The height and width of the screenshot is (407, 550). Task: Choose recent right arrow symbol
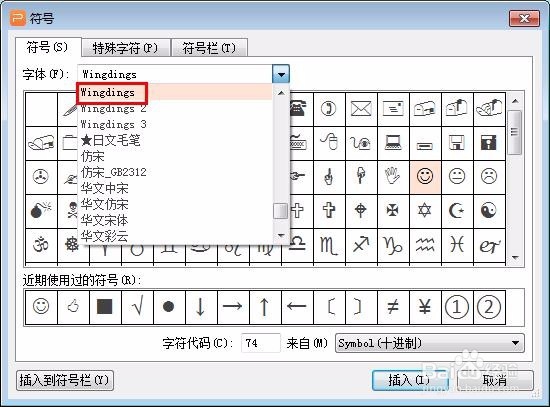pyautogui.click(x=233, y=307)
